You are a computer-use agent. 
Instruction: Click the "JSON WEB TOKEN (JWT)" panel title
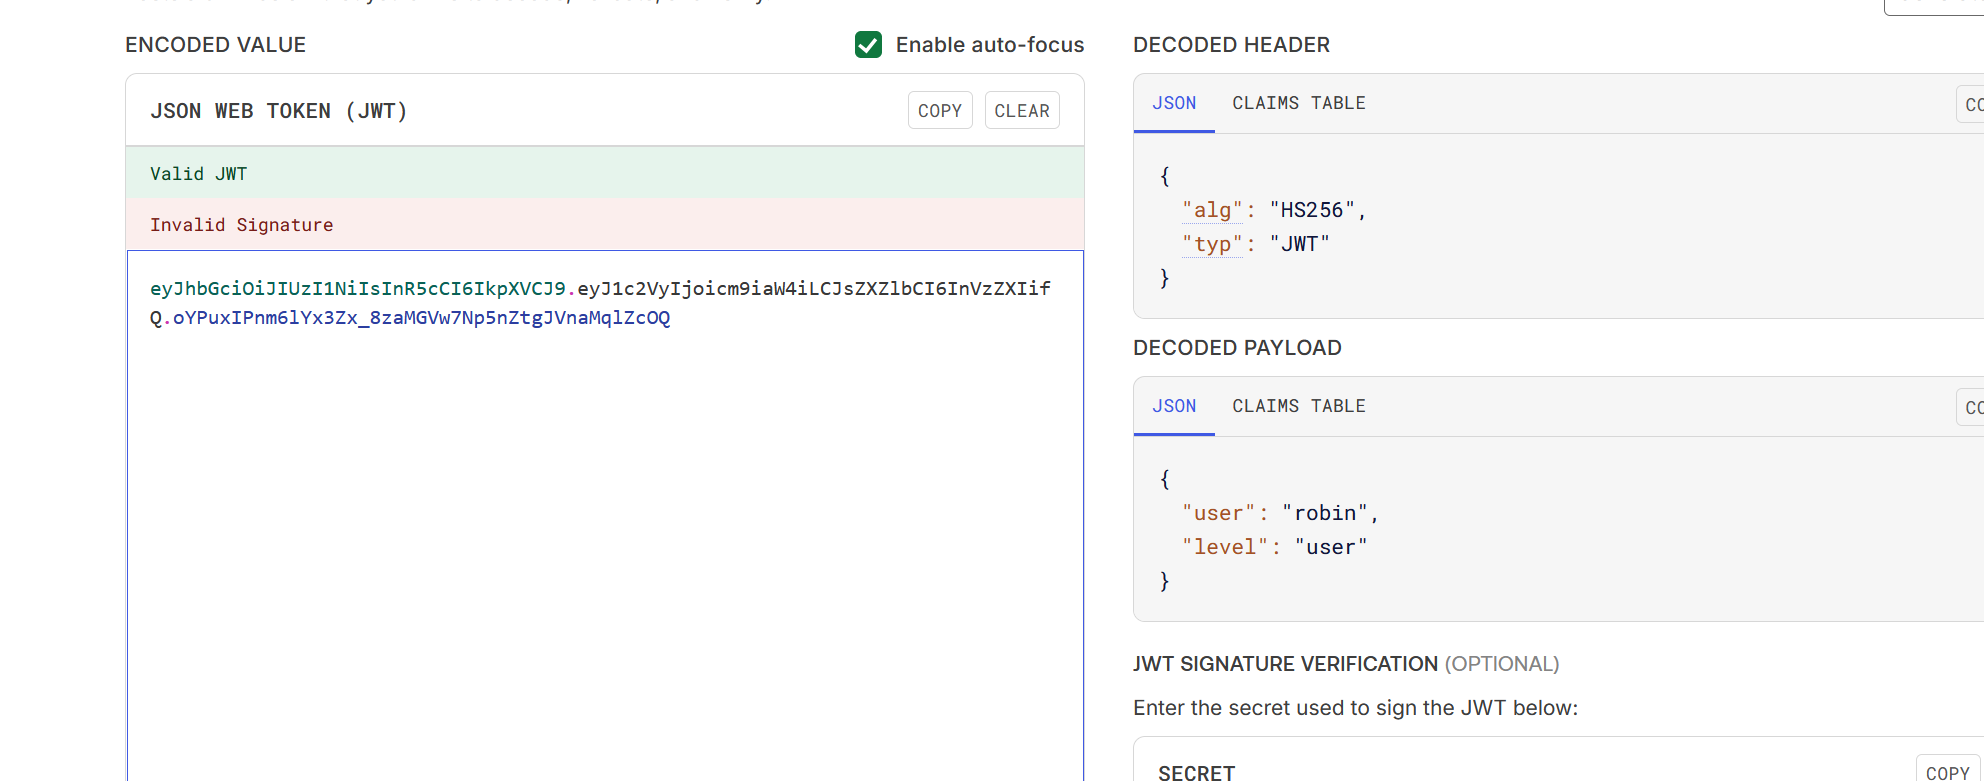click(x=279, y=111)
